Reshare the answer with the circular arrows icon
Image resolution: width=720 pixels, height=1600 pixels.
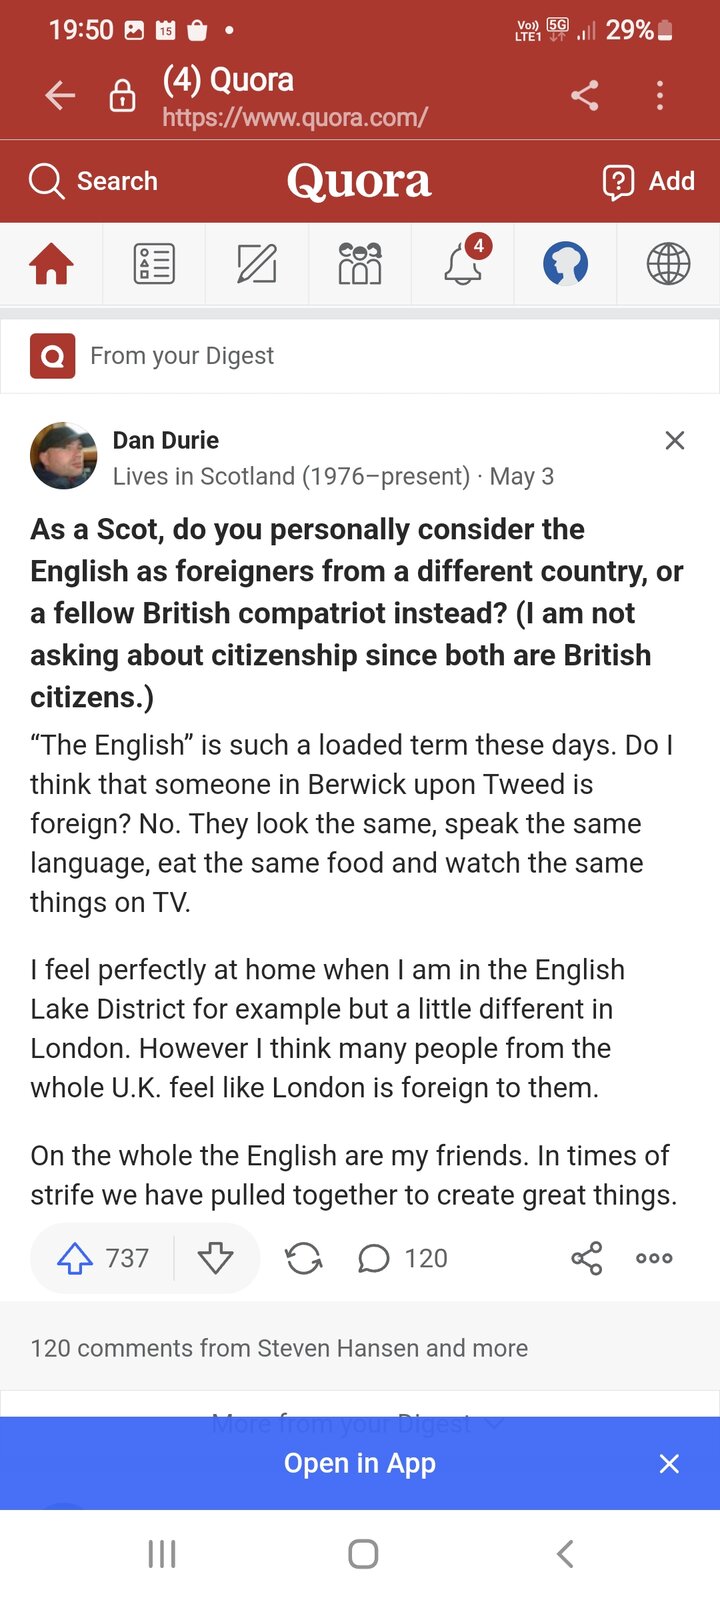(x=304, y=1258)
